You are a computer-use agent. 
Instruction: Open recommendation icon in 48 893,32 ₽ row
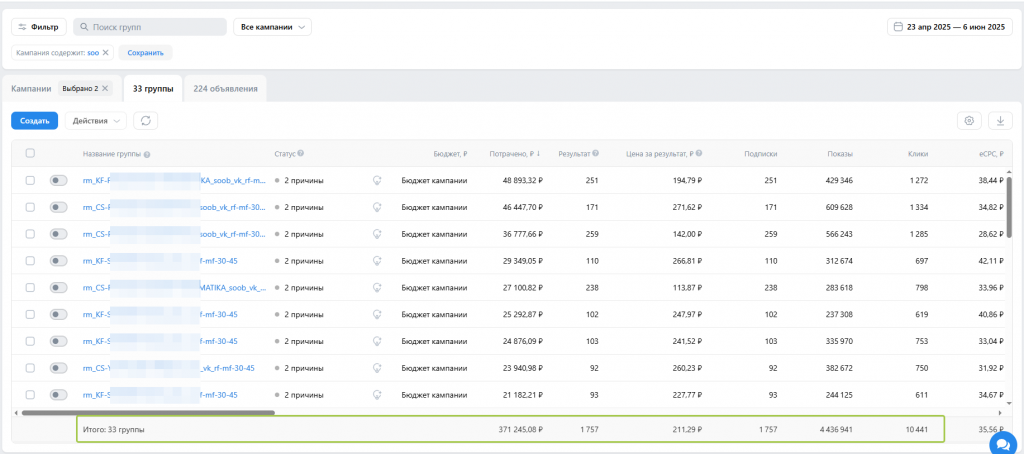click(x=377, y=180)
